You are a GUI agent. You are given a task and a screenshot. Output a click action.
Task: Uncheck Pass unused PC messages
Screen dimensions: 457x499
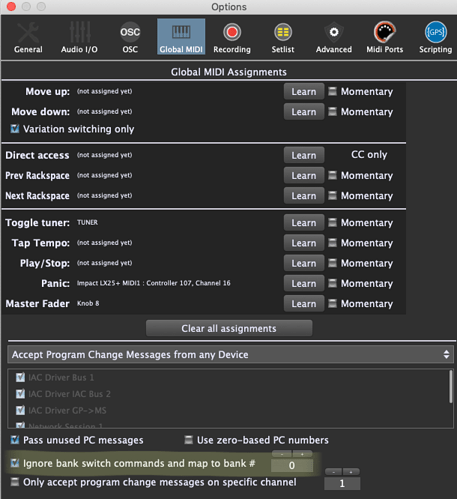pos(15,440)
